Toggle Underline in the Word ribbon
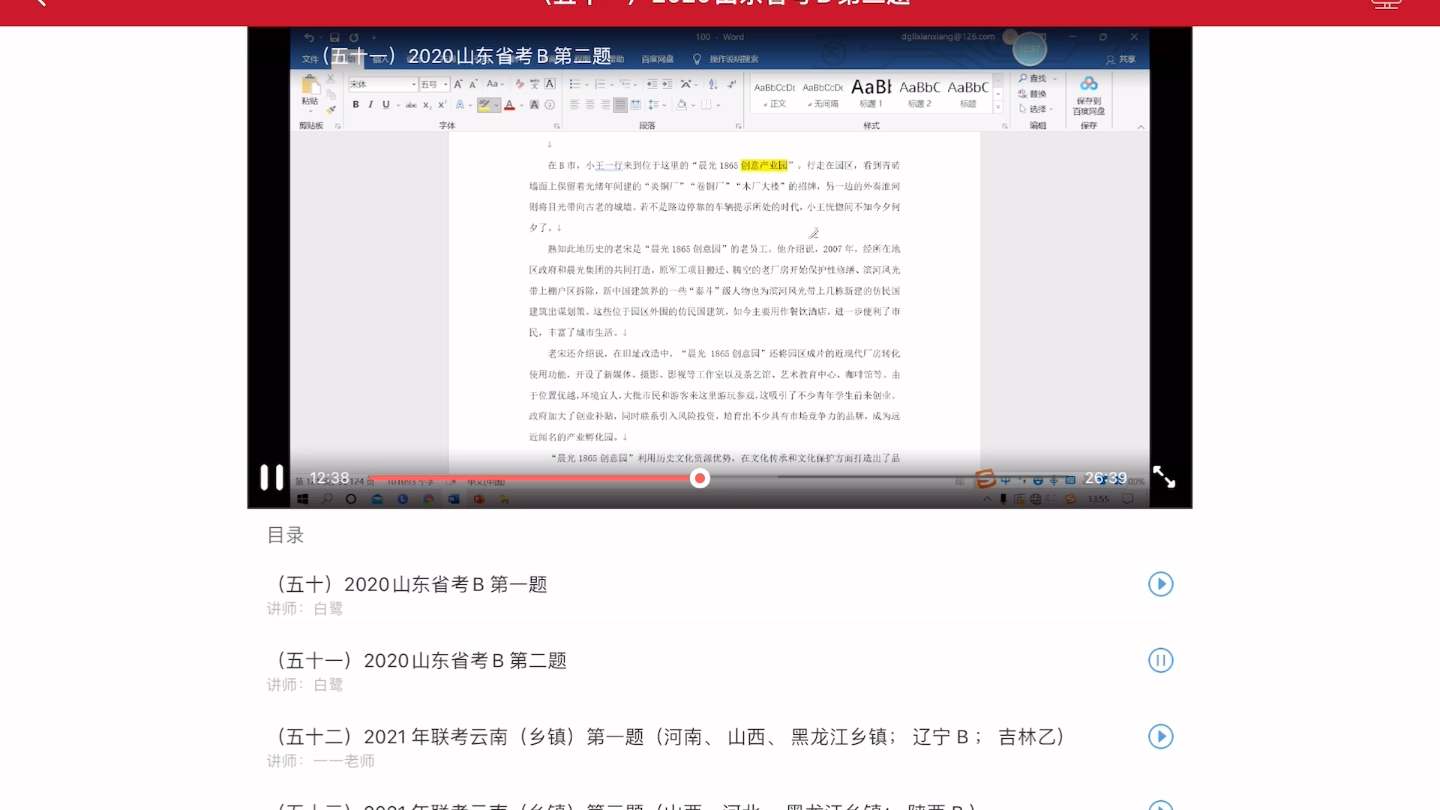 coord(385,105)
